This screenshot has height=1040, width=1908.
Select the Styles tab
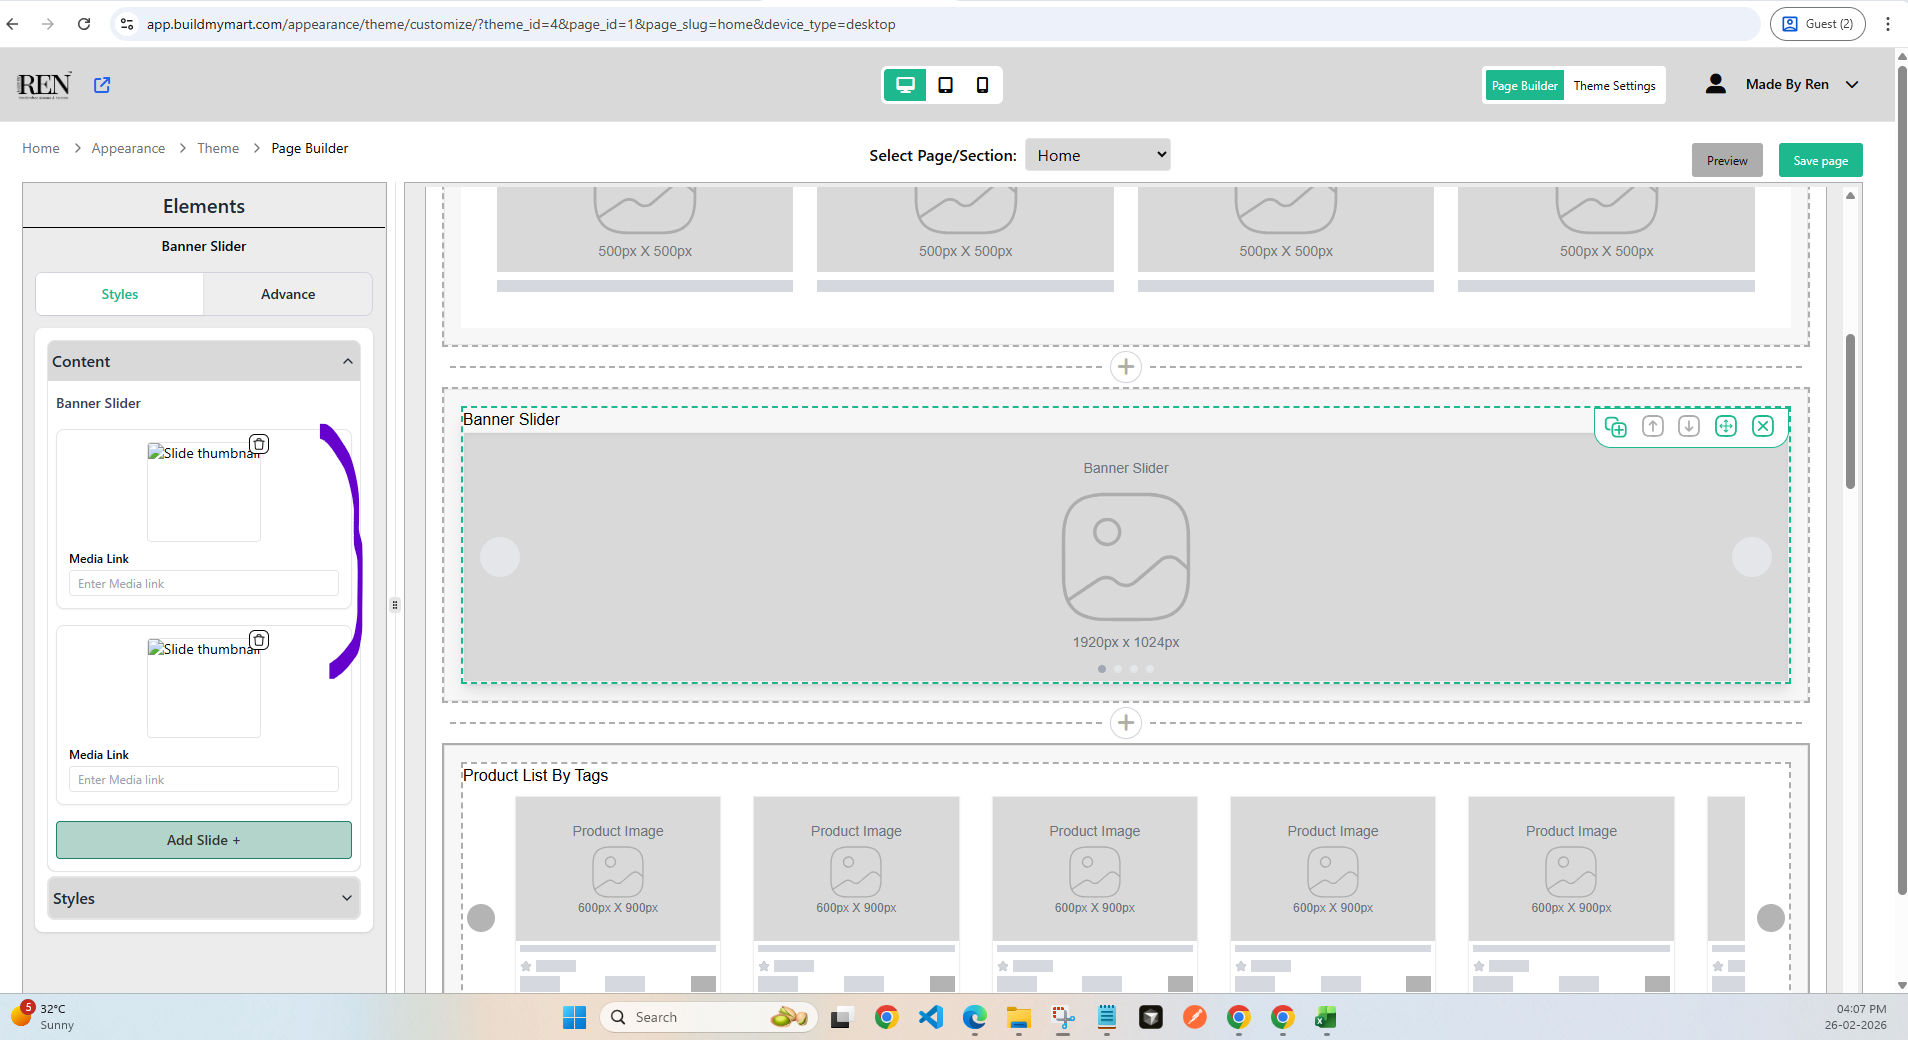coord(120,294)
